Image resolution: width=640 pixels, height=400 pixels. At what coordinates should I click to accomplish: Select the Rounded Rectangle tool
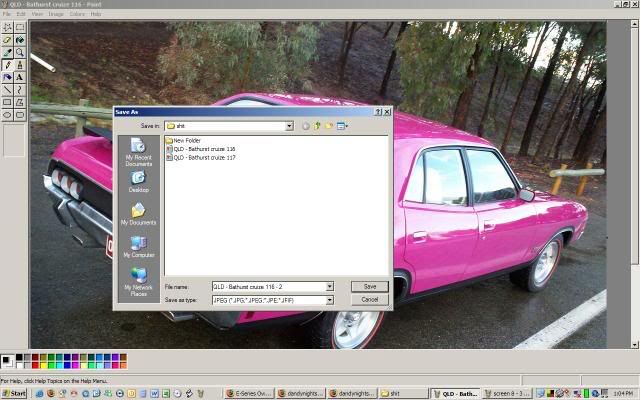pos(20,115)
